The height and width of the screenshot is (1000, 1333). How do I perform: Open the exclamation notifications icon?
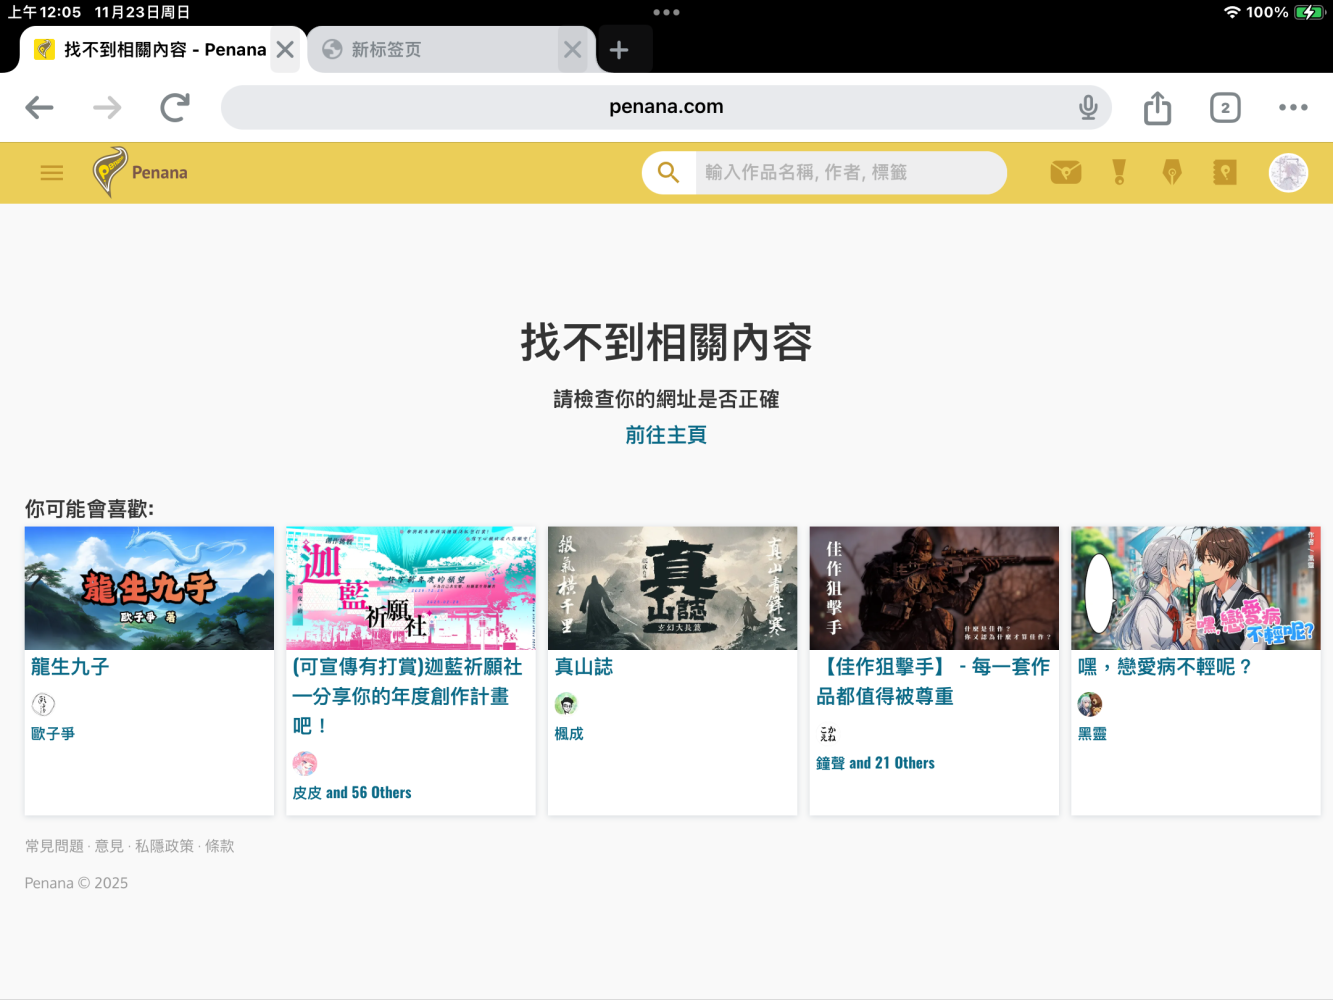coord(1119,173)
